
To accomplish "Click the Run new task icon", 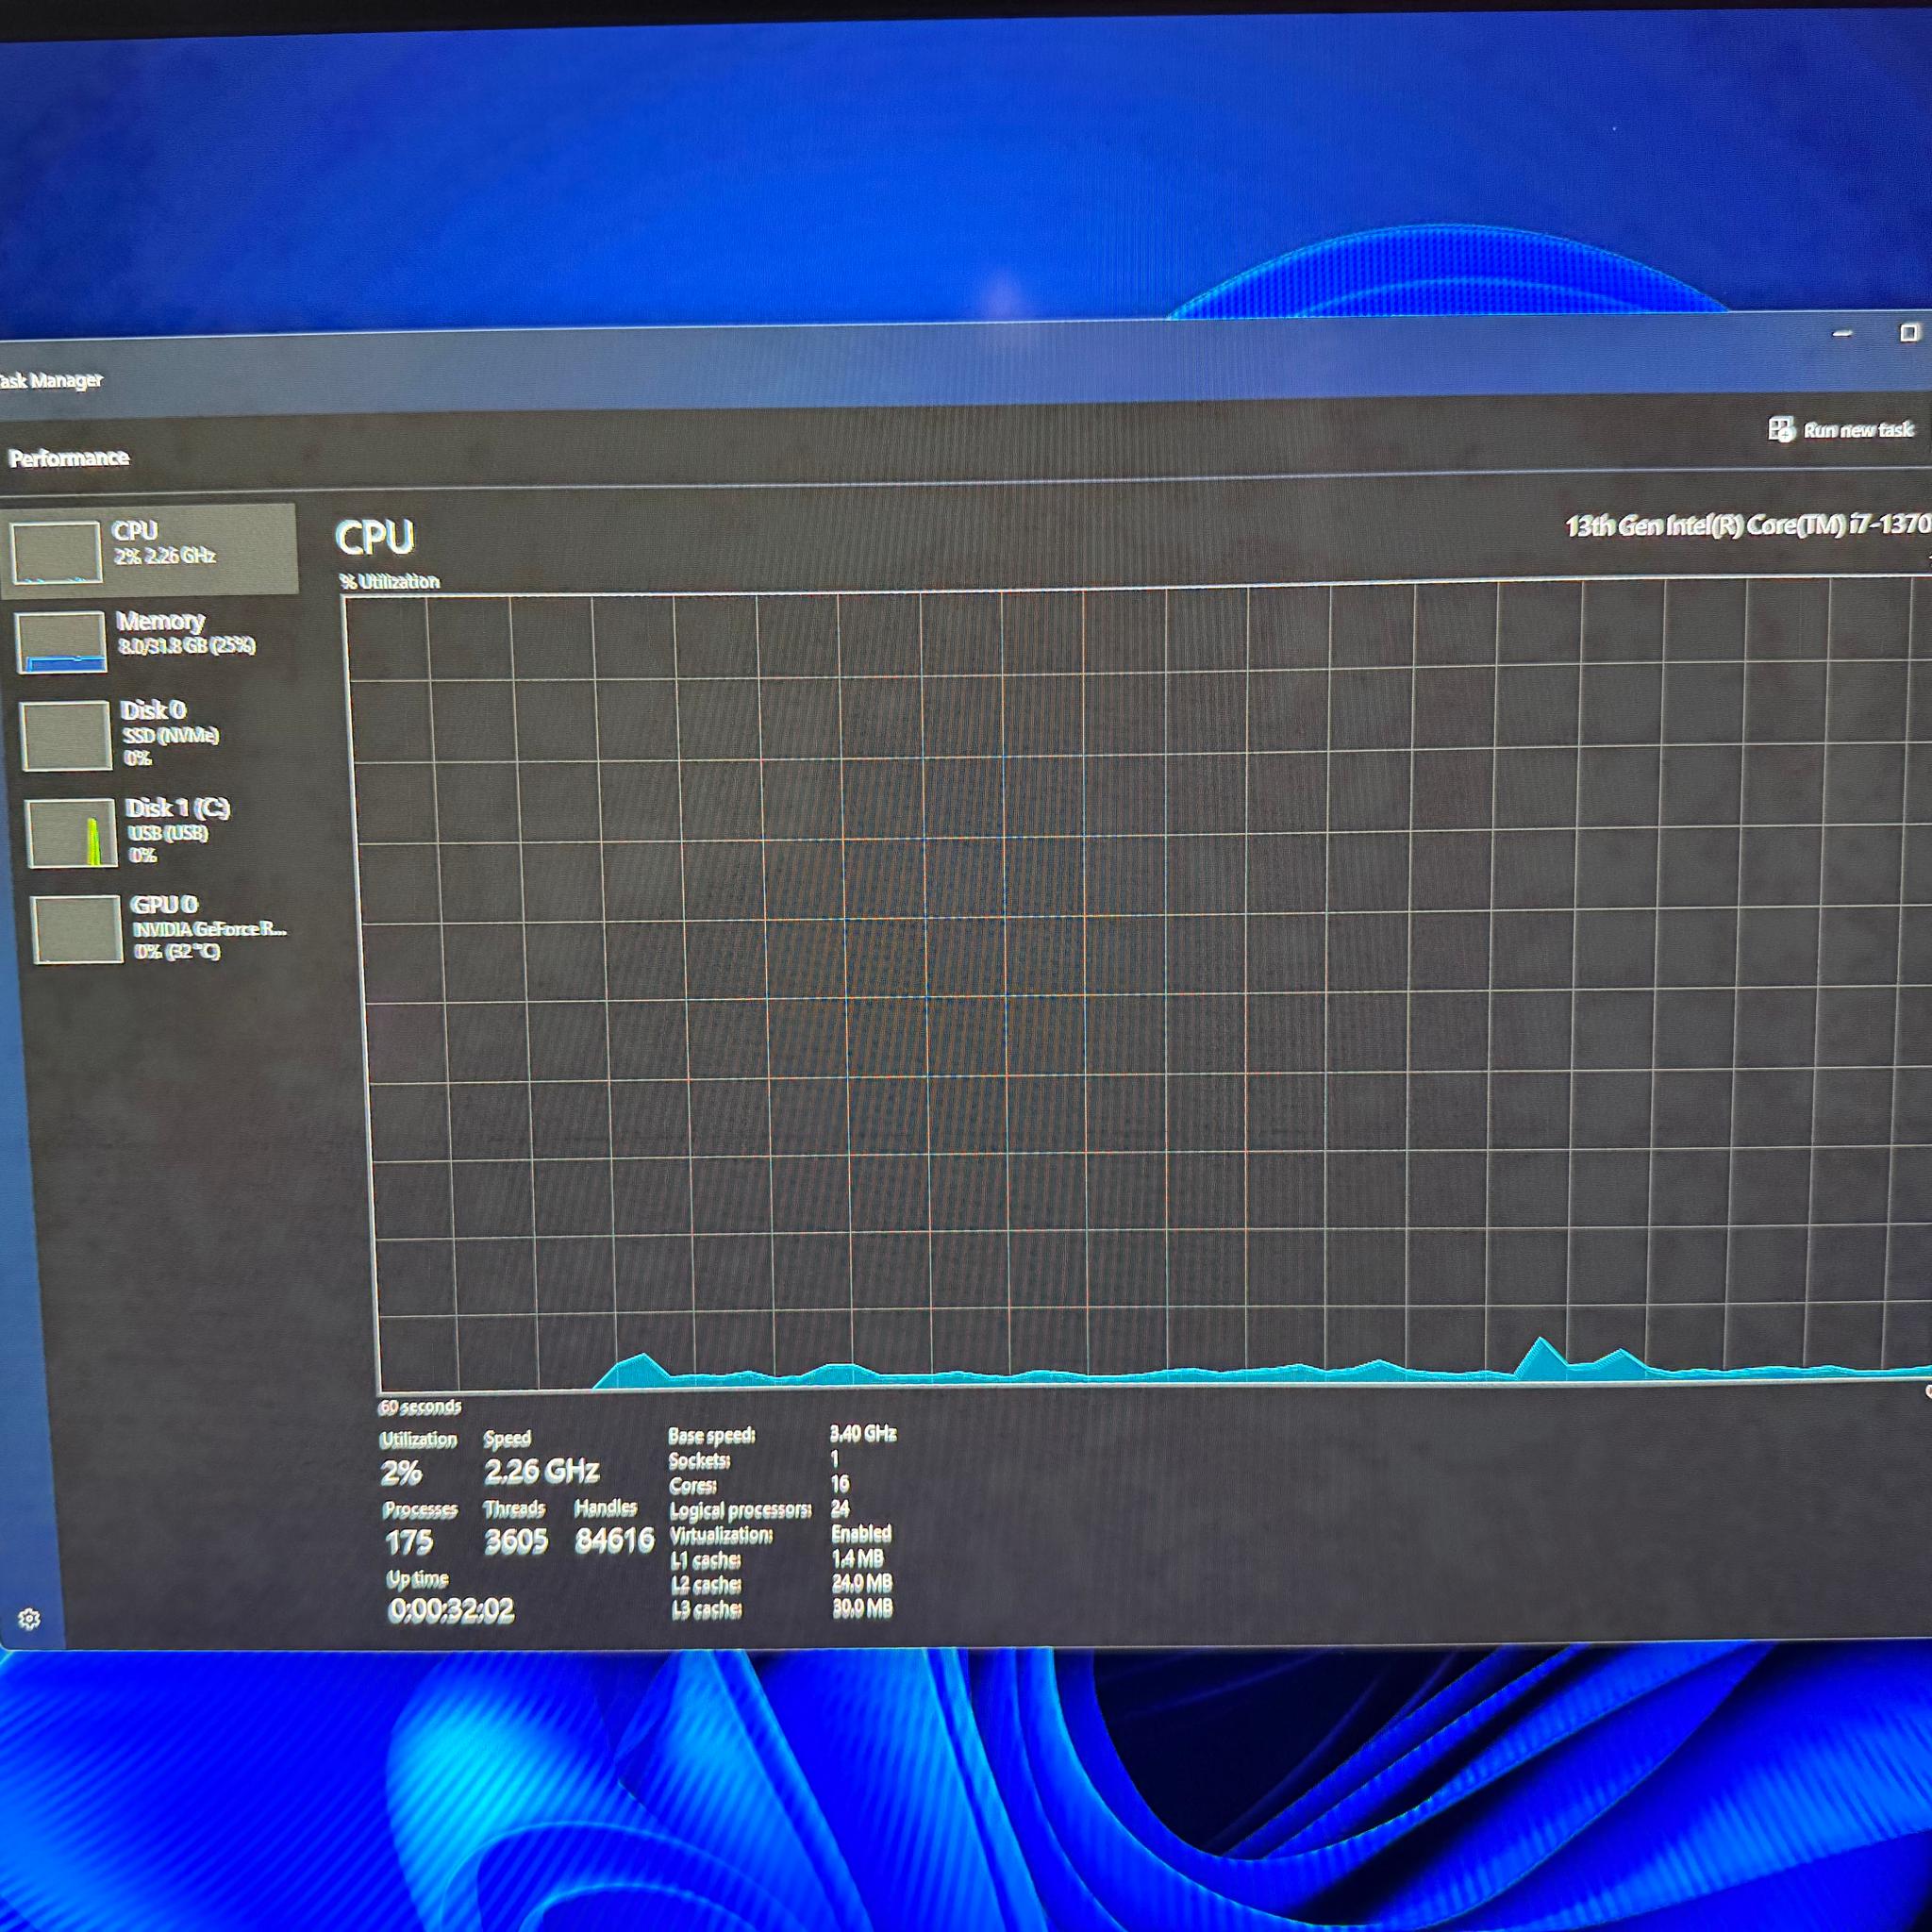I will coord(1780,430).
